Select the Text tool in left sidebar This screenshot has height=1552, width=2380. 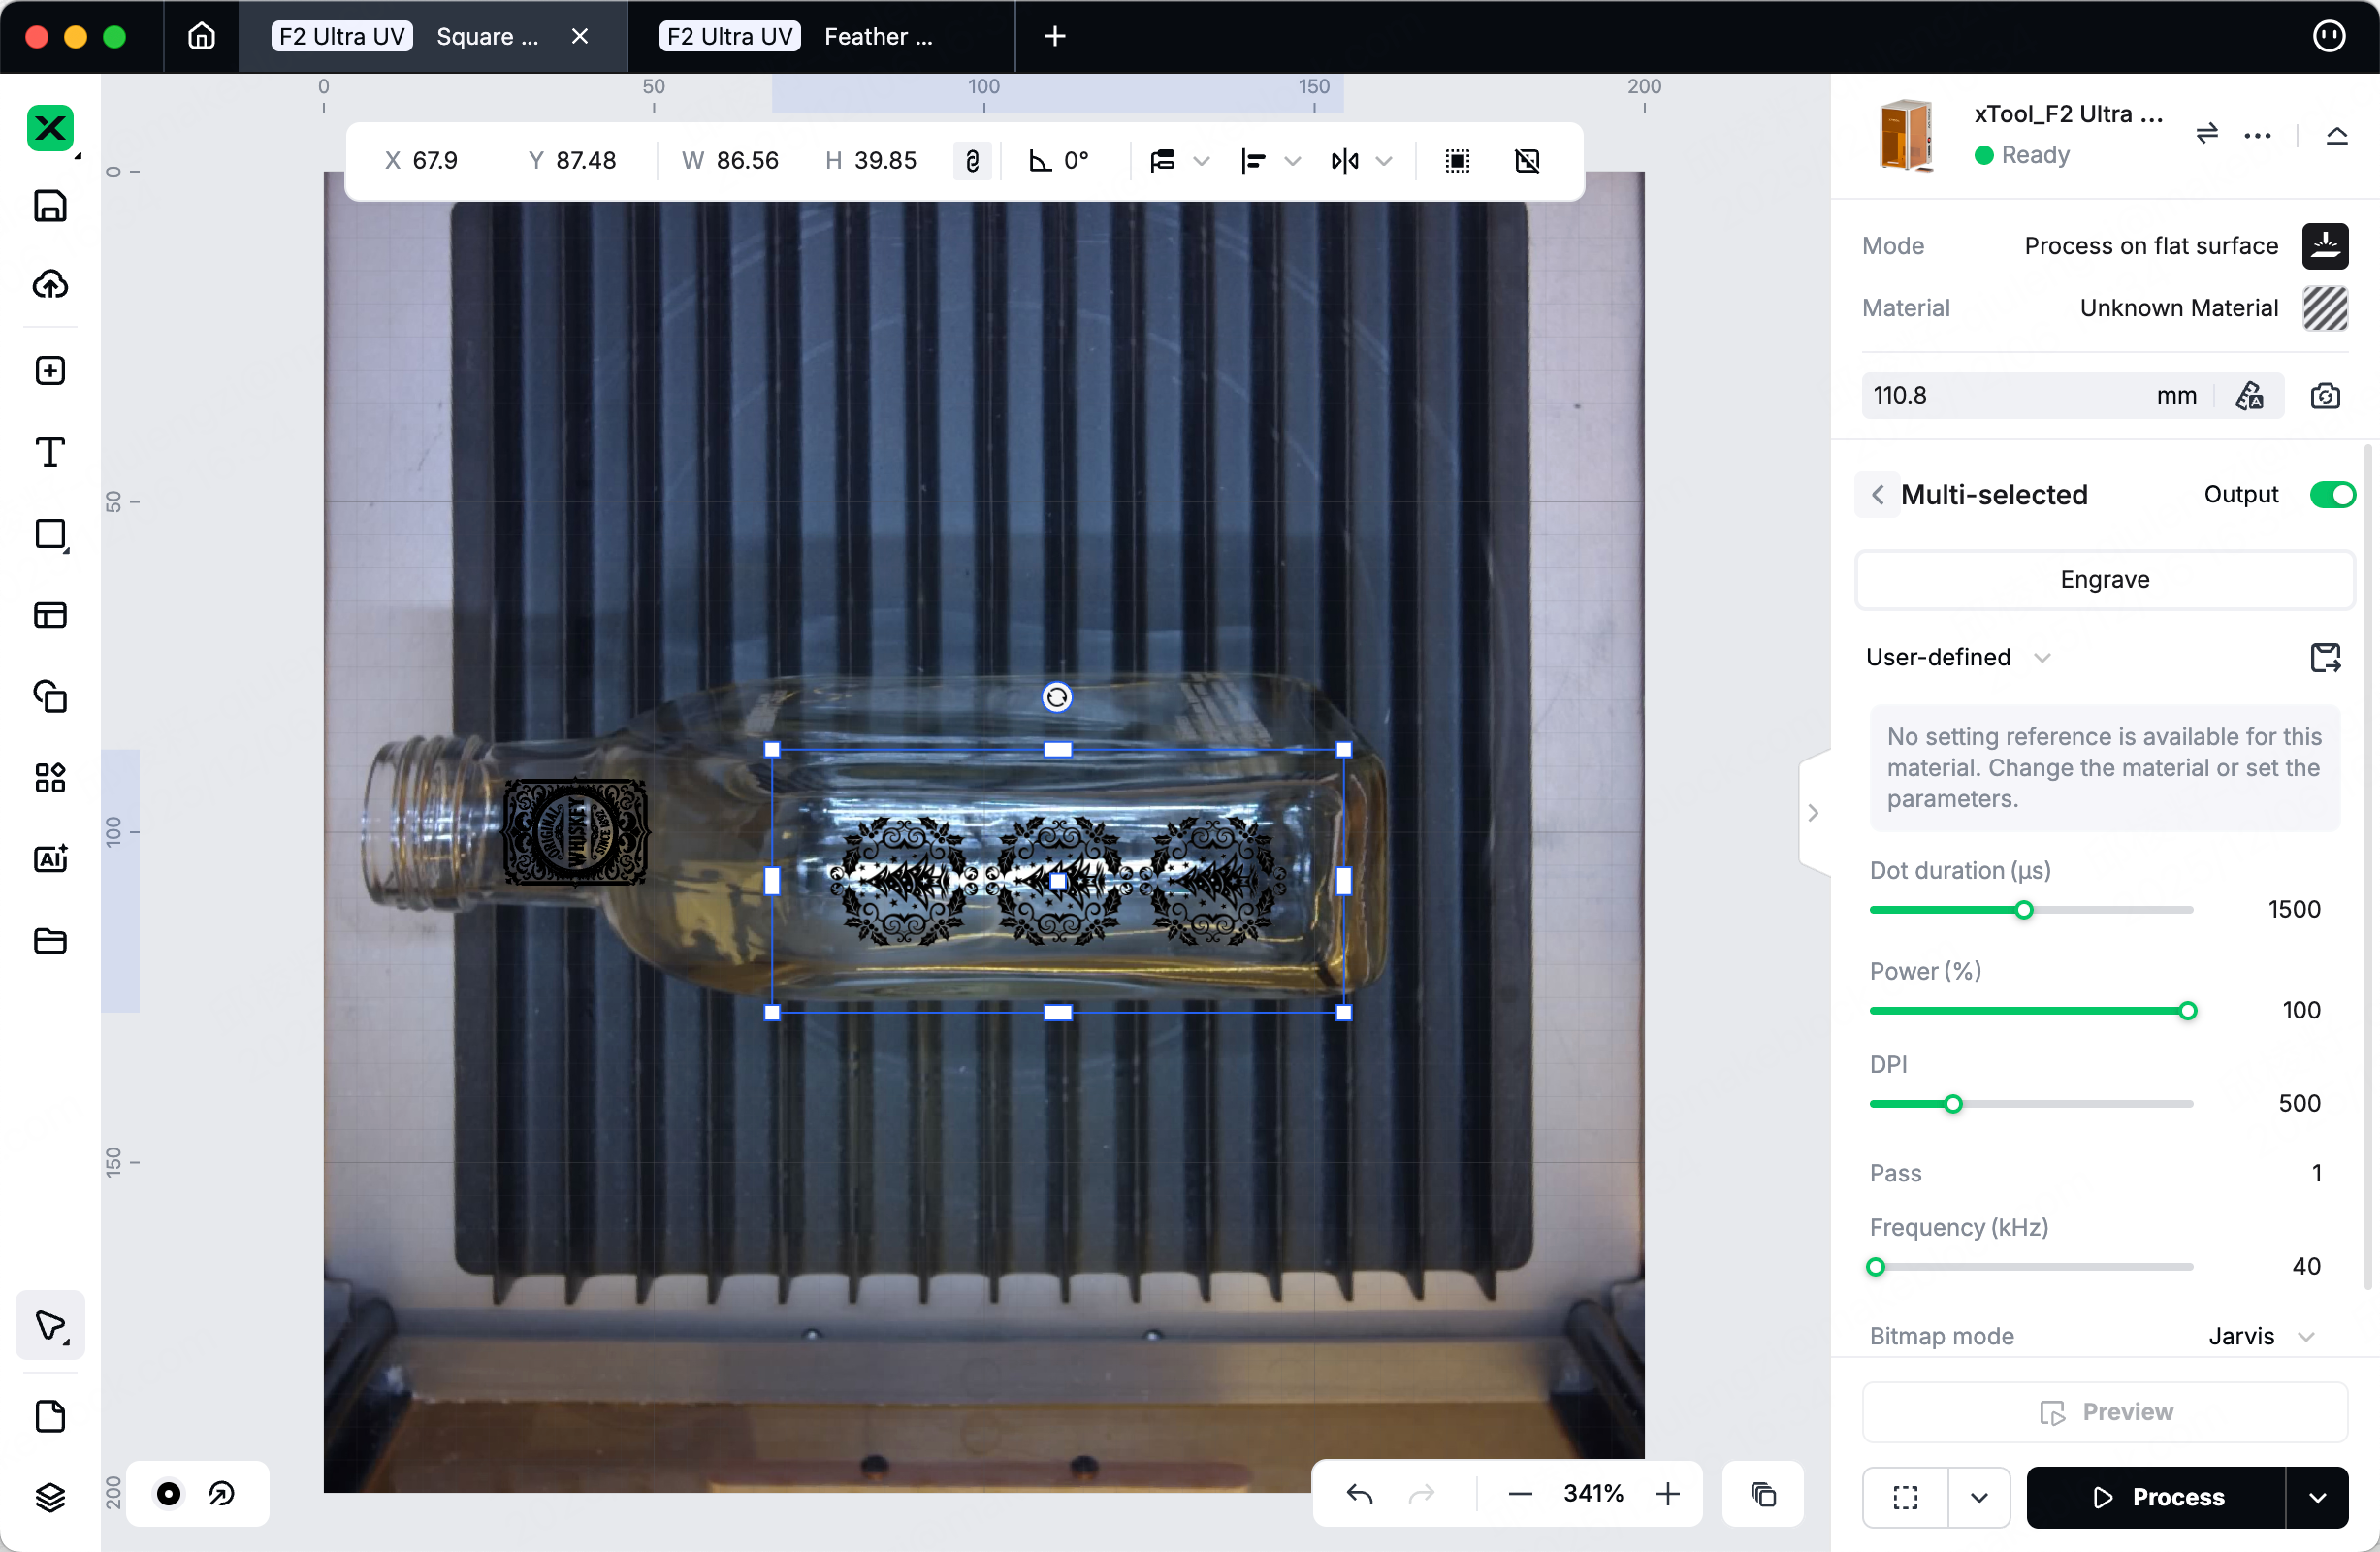click(x=50, y=452)
